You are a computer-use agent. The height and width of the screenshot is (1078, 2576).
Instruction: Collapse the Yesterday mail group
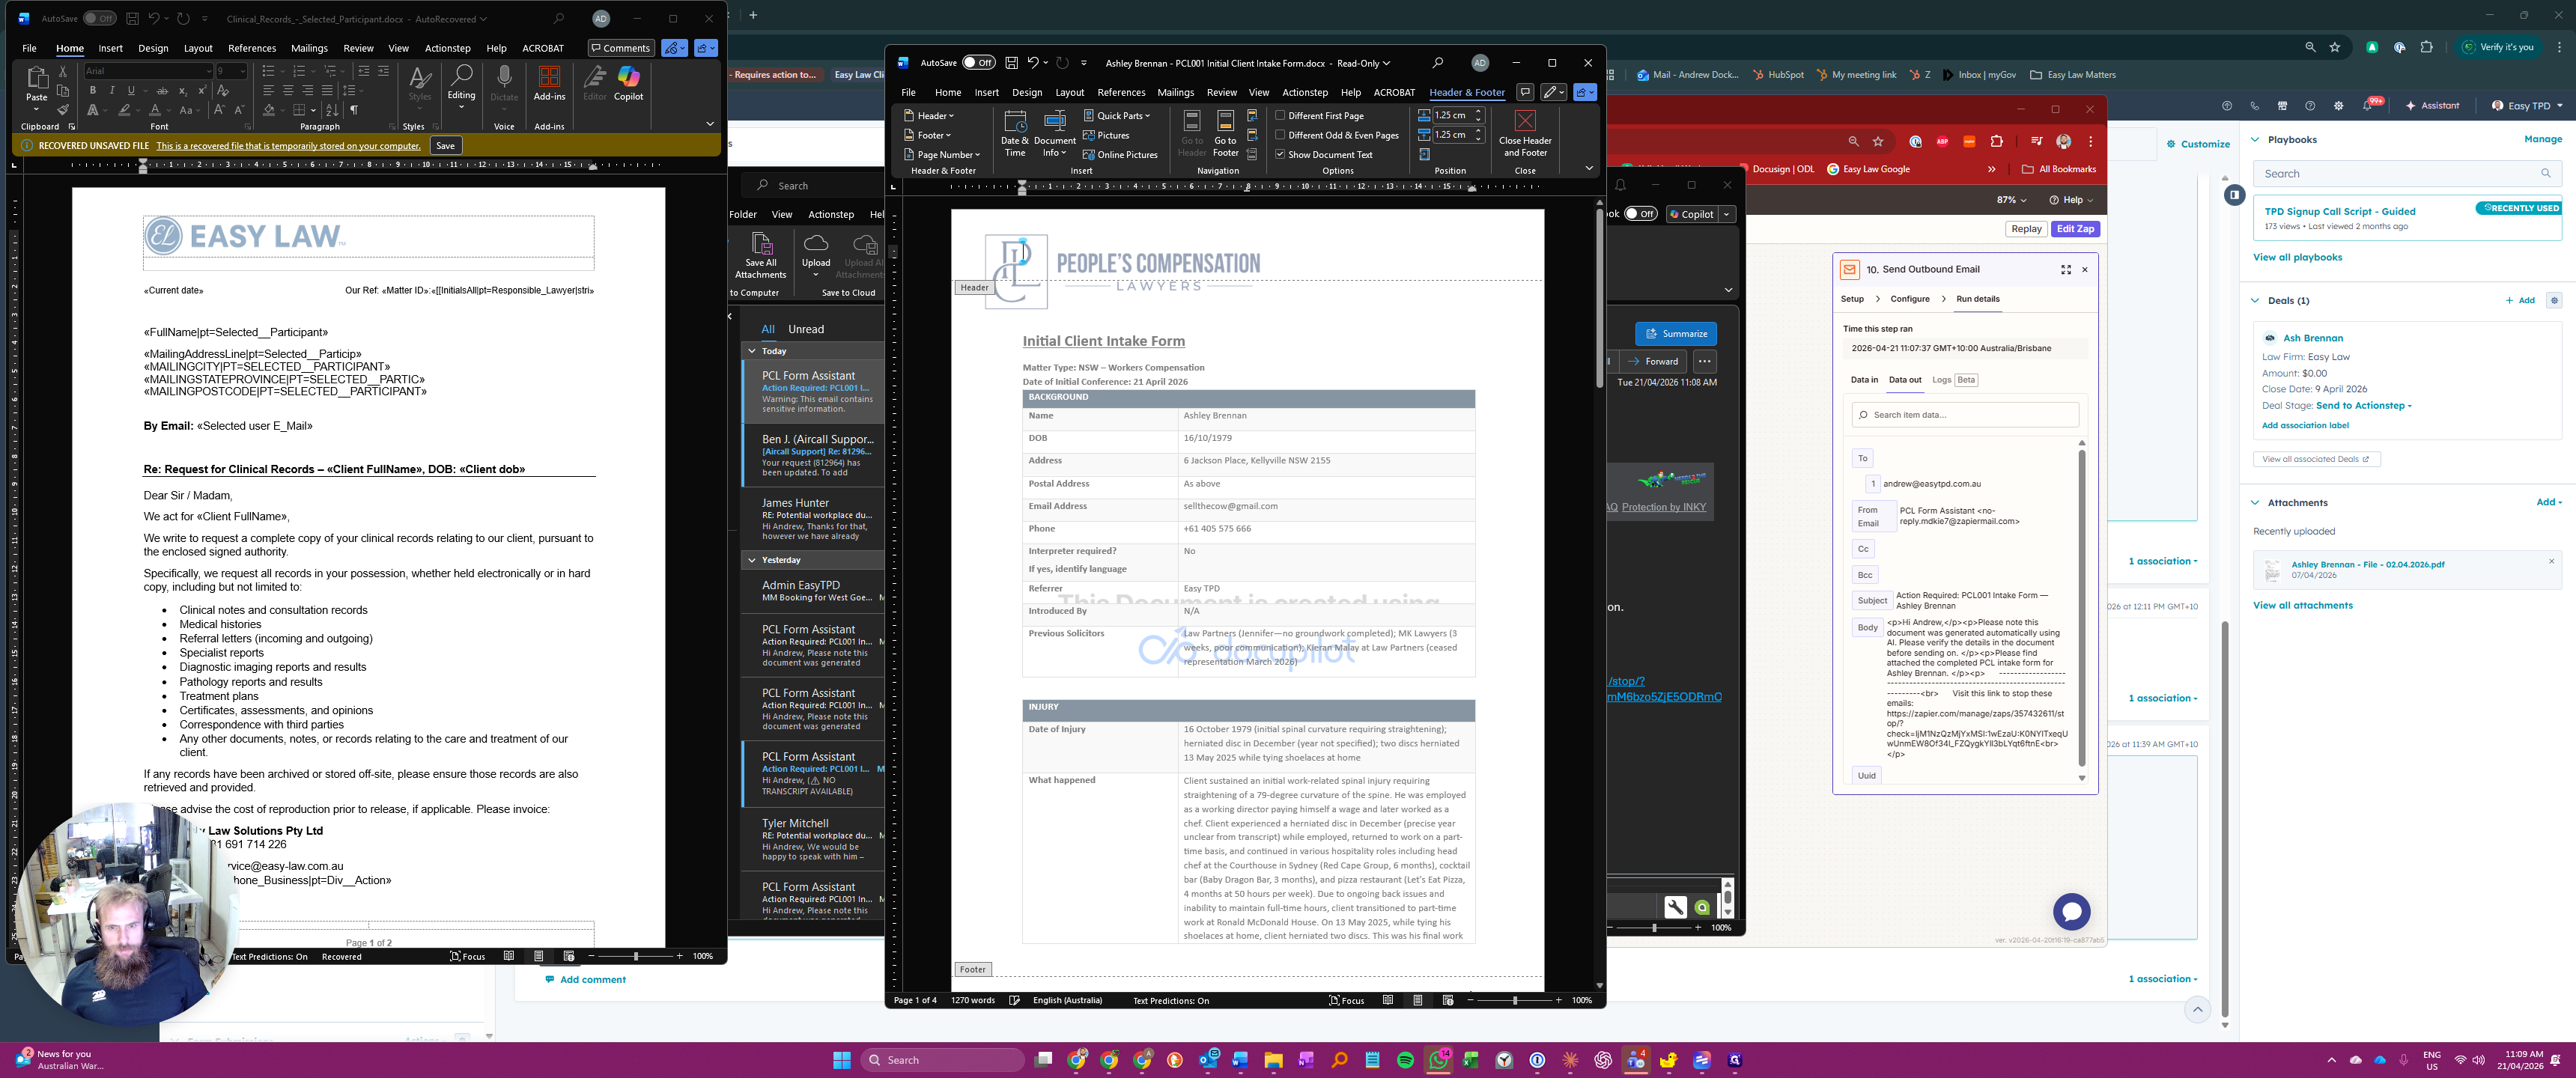[x=752, y=560]
